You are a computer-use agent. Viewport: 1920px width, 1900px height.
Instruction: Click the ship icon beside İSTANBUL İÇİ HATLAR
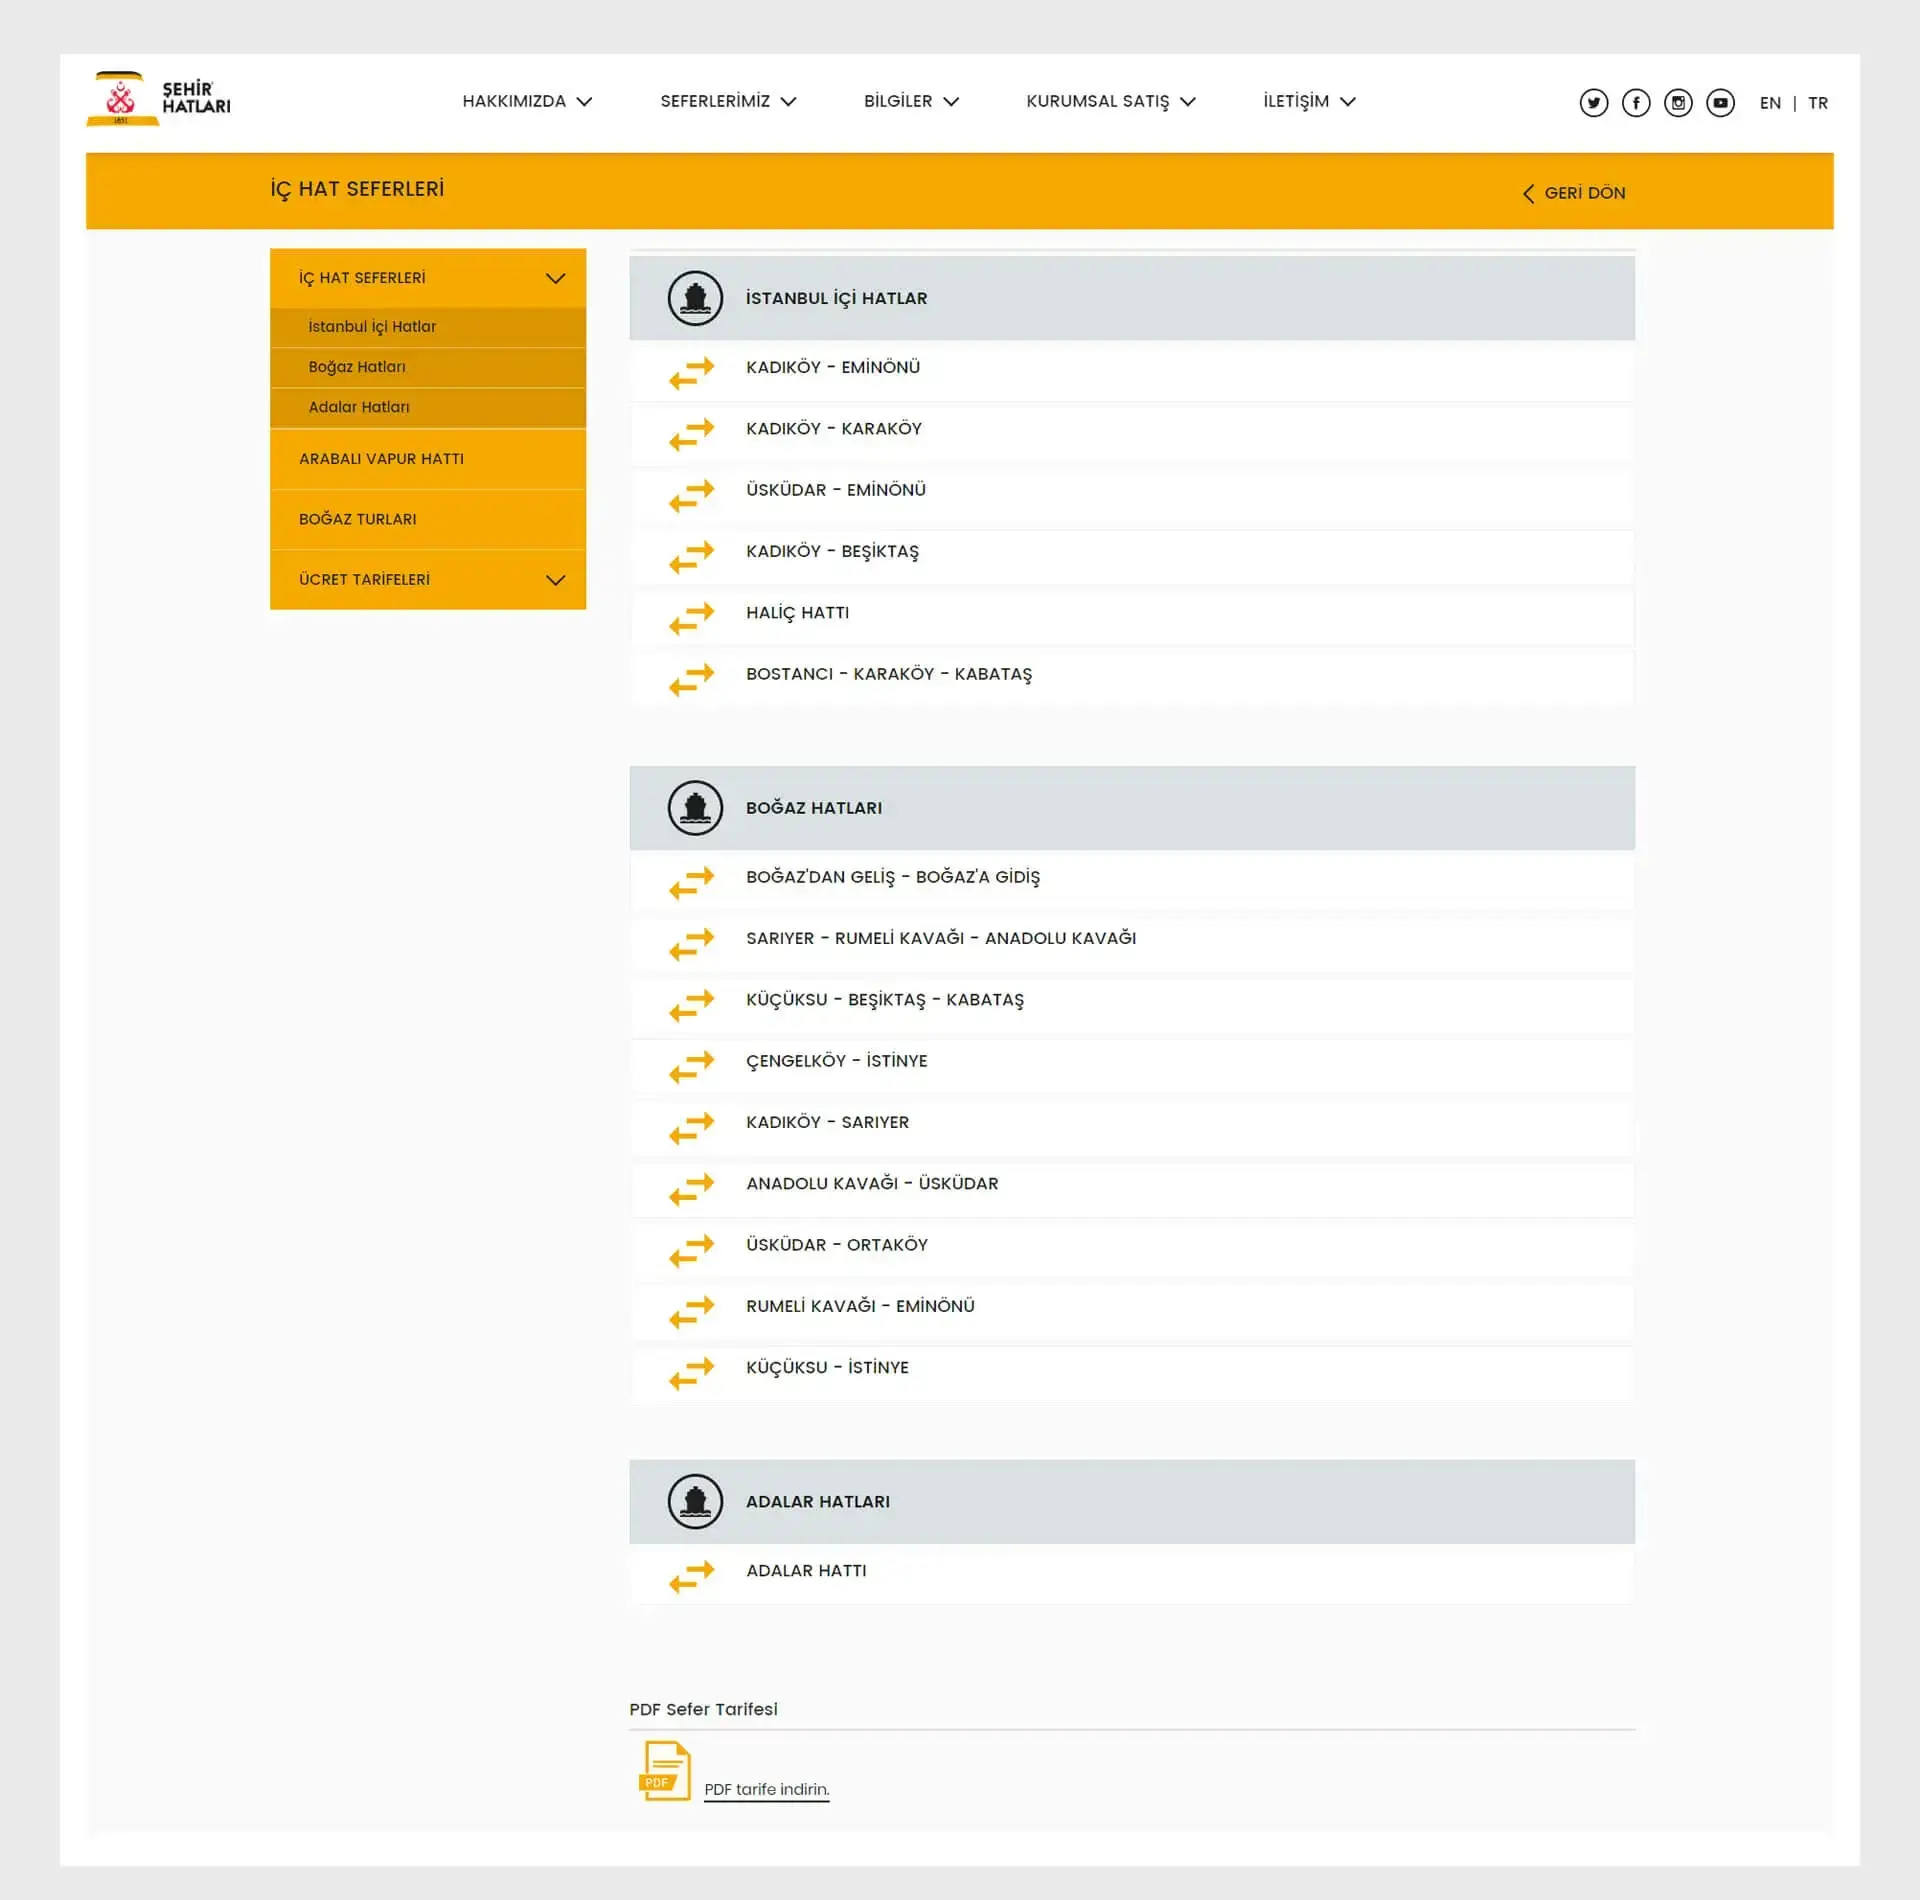click(694, 297)
